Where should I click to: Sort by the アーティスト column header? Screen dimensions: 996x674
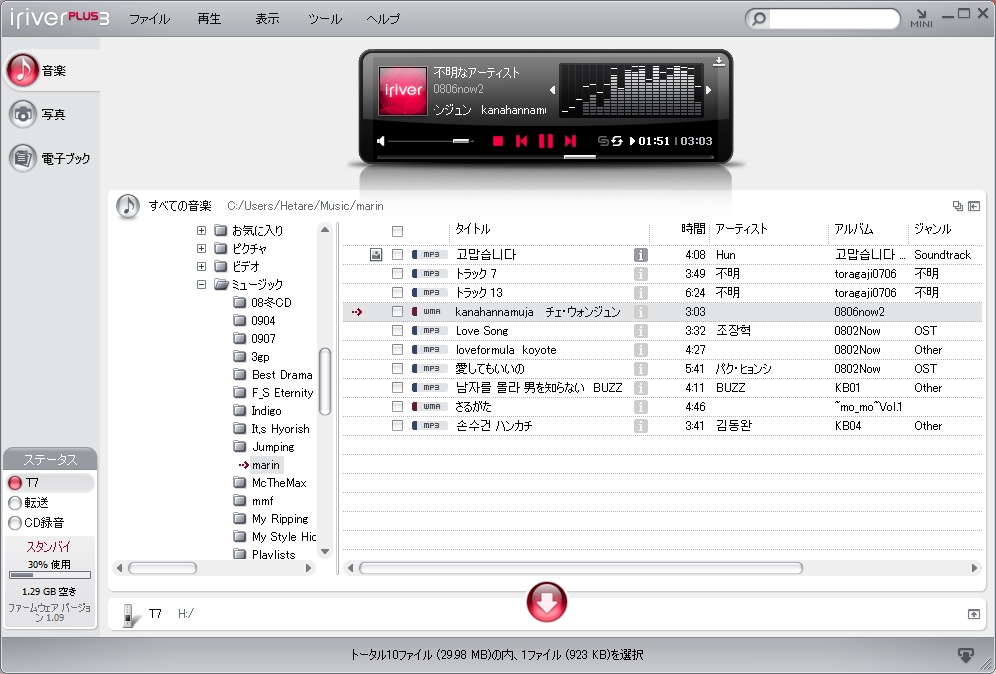(x=741, y=229)
